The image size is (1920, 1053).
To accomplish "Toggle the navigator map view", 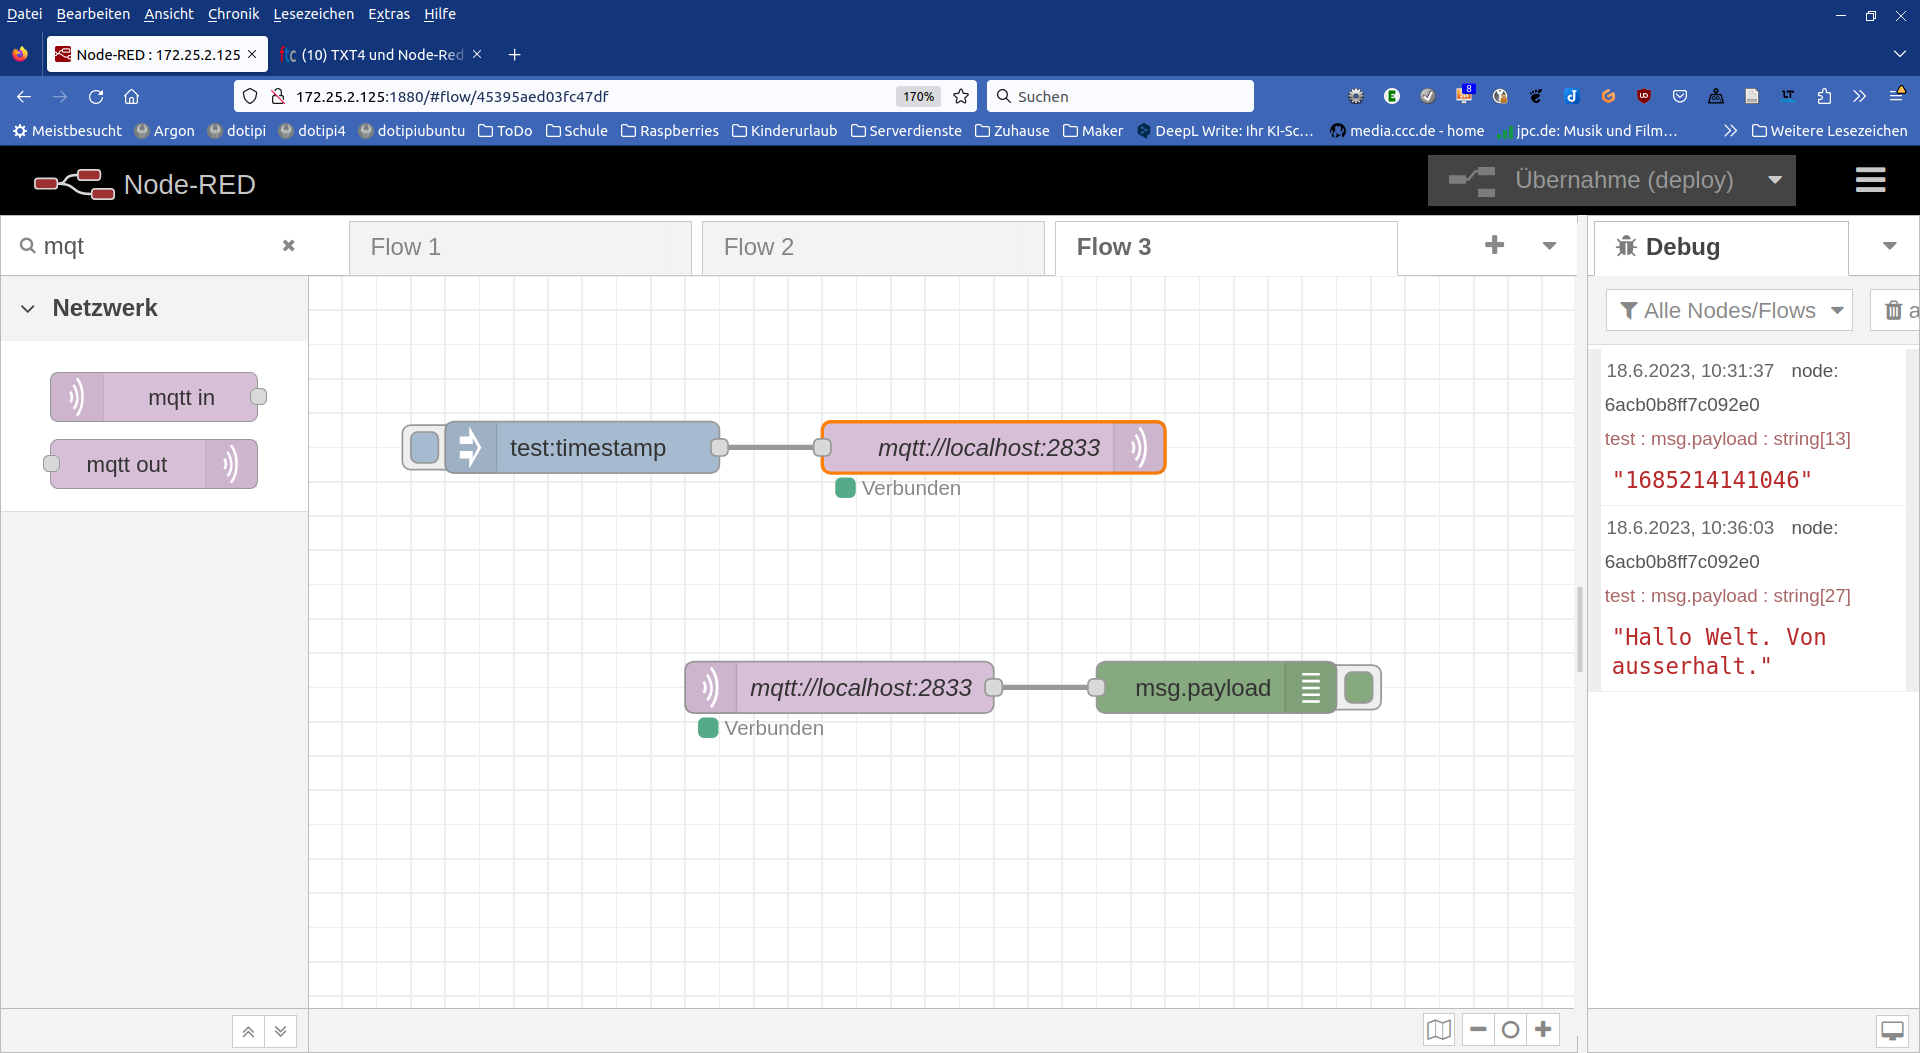I will (1439, 1029).
